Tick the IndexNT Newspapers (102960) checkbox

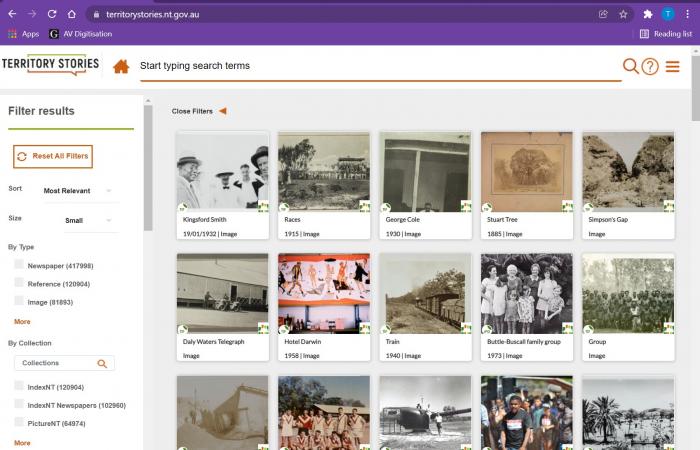tap(19, 404)
